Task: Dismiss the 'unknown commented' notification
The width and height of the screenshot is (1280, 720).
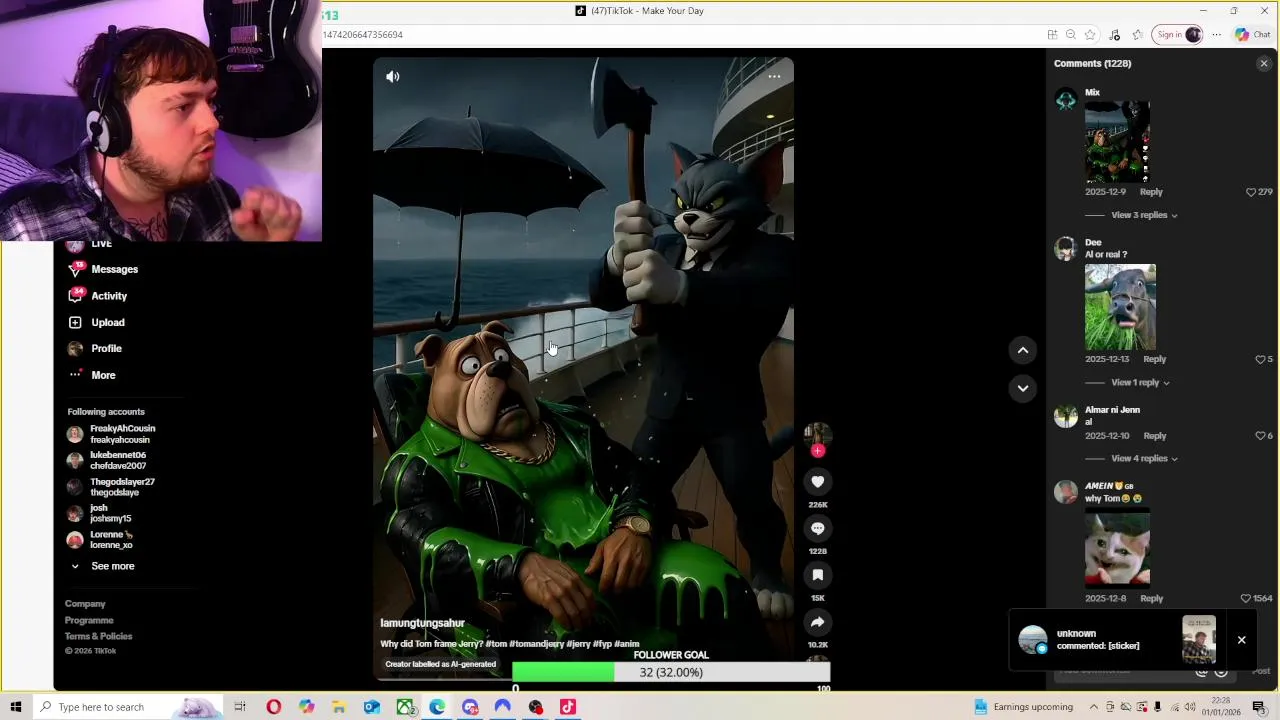Action: [1241, 640]
